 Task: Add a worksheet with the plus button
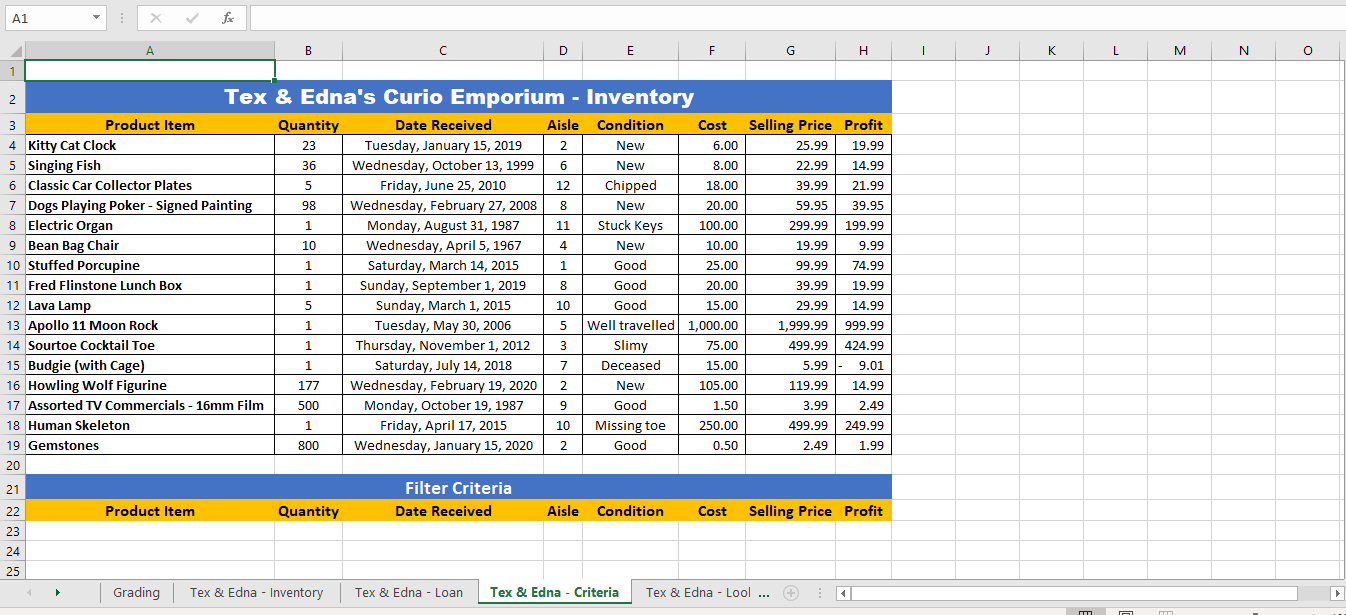tap(789, 592)
